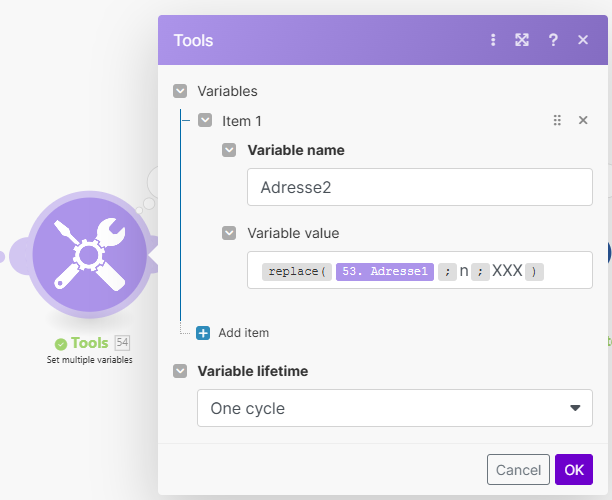612x500 pixels.
Task: Click the blue plus Add item icon
Action: [203, 333]
